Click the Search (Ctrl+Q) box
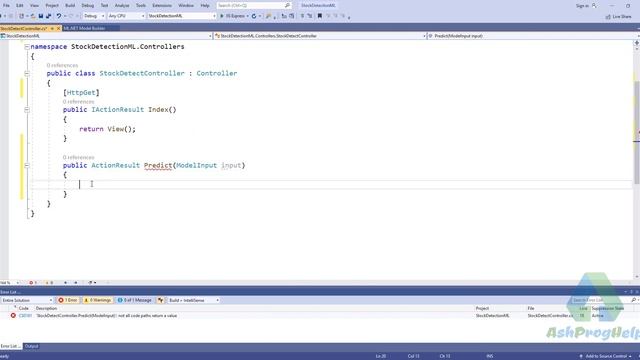Viewport: 640px width, 360px height. (253, 6)
